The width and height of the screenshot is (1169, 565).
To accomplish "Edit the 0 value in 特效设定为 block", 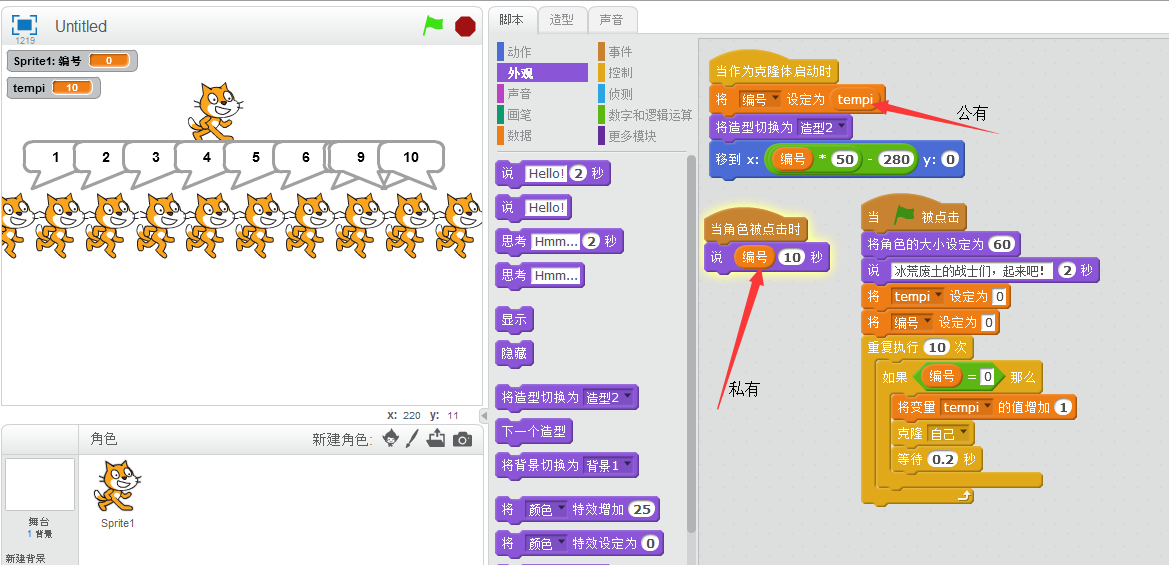I will [650, 543].
